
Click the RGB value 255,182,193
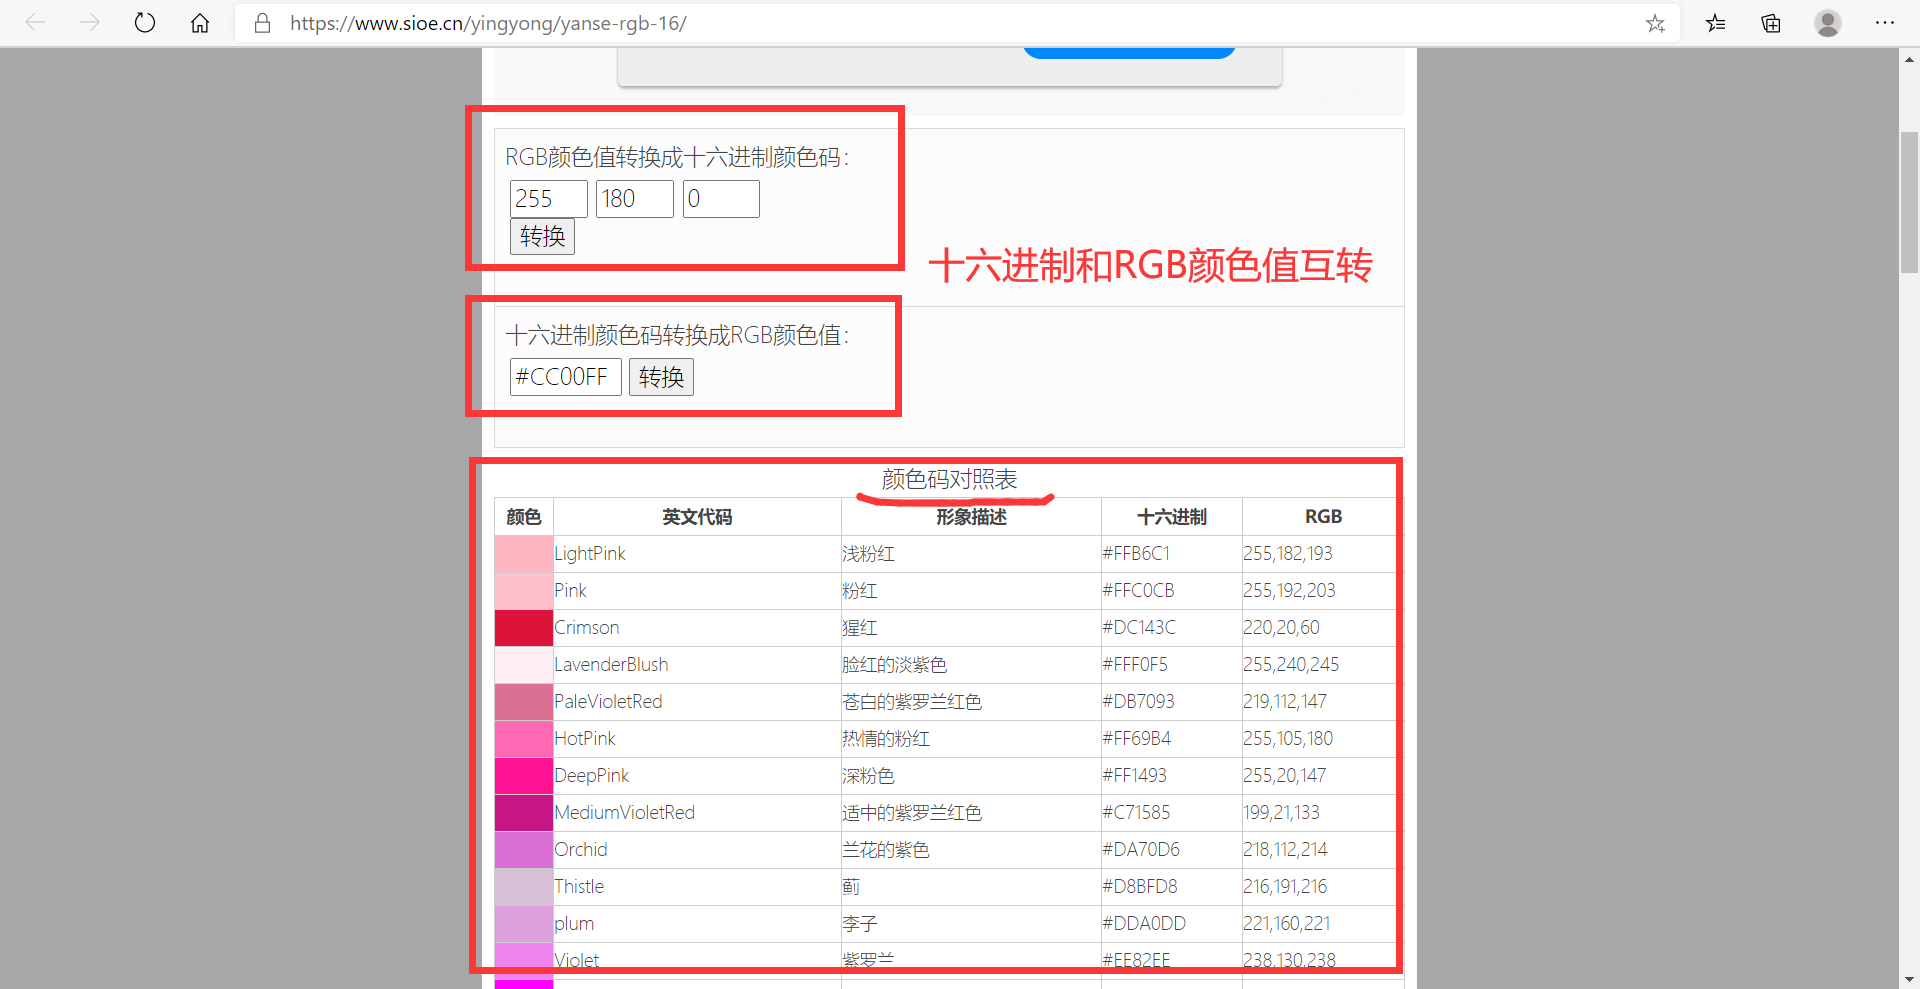click(1288, 554)
